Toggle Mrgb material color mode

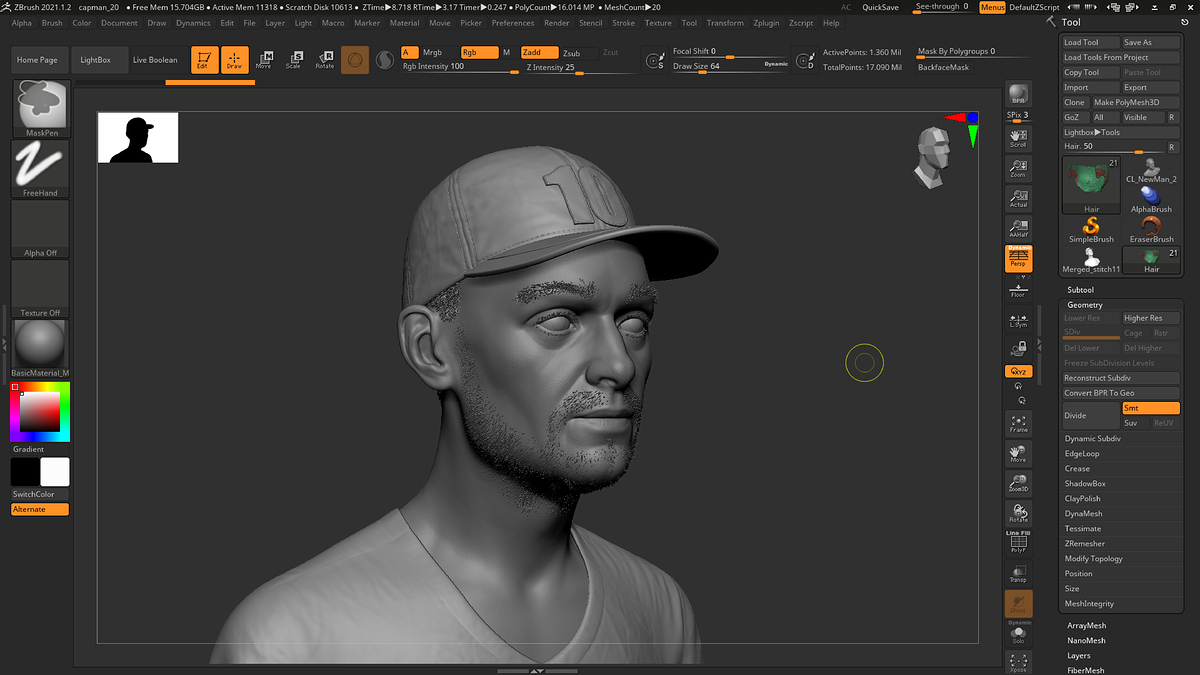click(x=432, y=52)
